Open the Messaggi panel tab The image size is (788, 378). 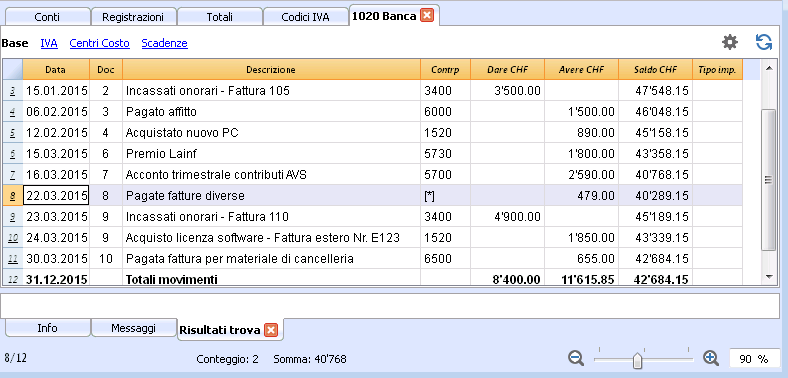(x=134, y=328)
